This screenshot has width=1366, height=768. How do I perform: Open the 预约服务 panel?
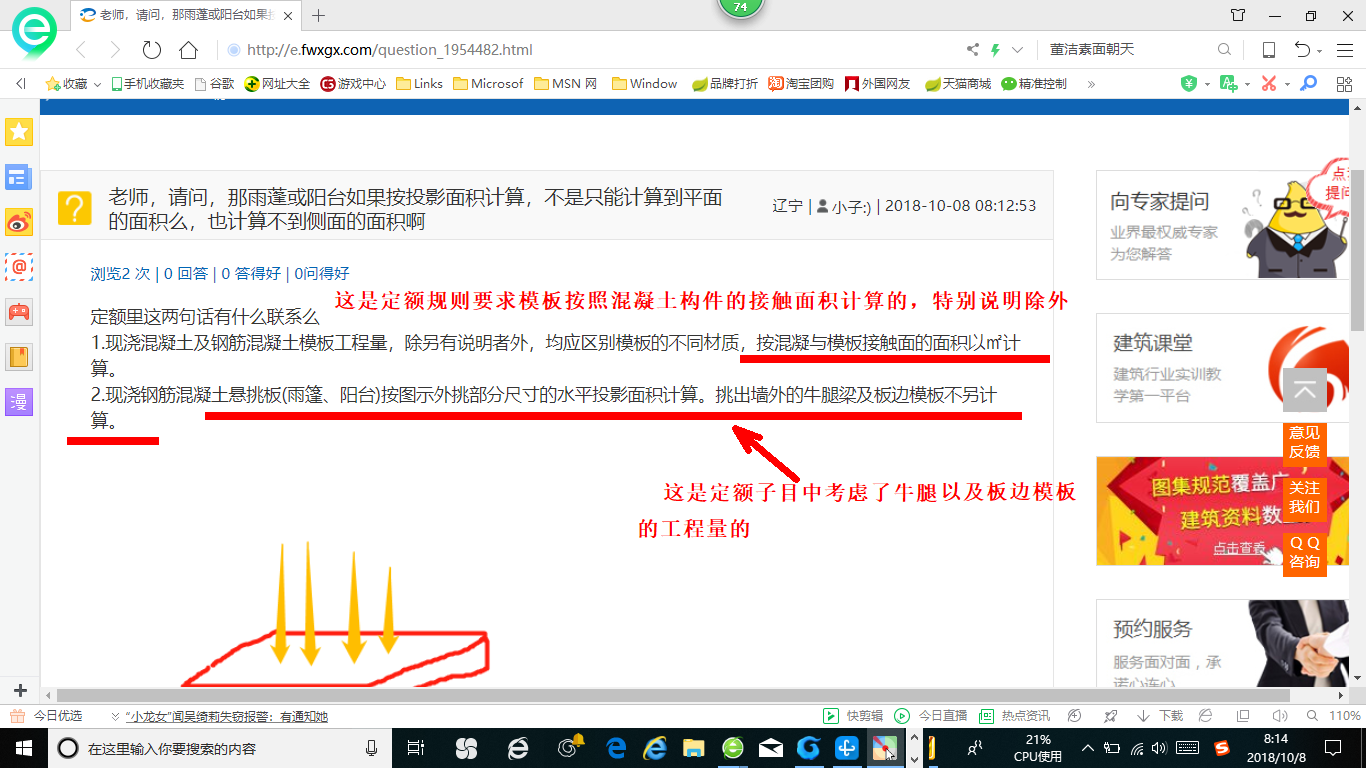click(x=1224, y=644)
